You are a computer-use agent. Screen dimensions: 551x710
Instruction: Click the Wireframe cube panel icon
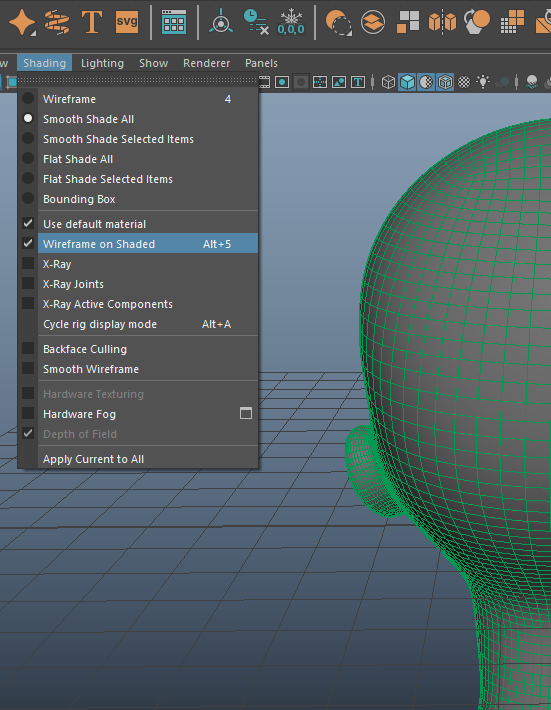[x=388, y=82]
